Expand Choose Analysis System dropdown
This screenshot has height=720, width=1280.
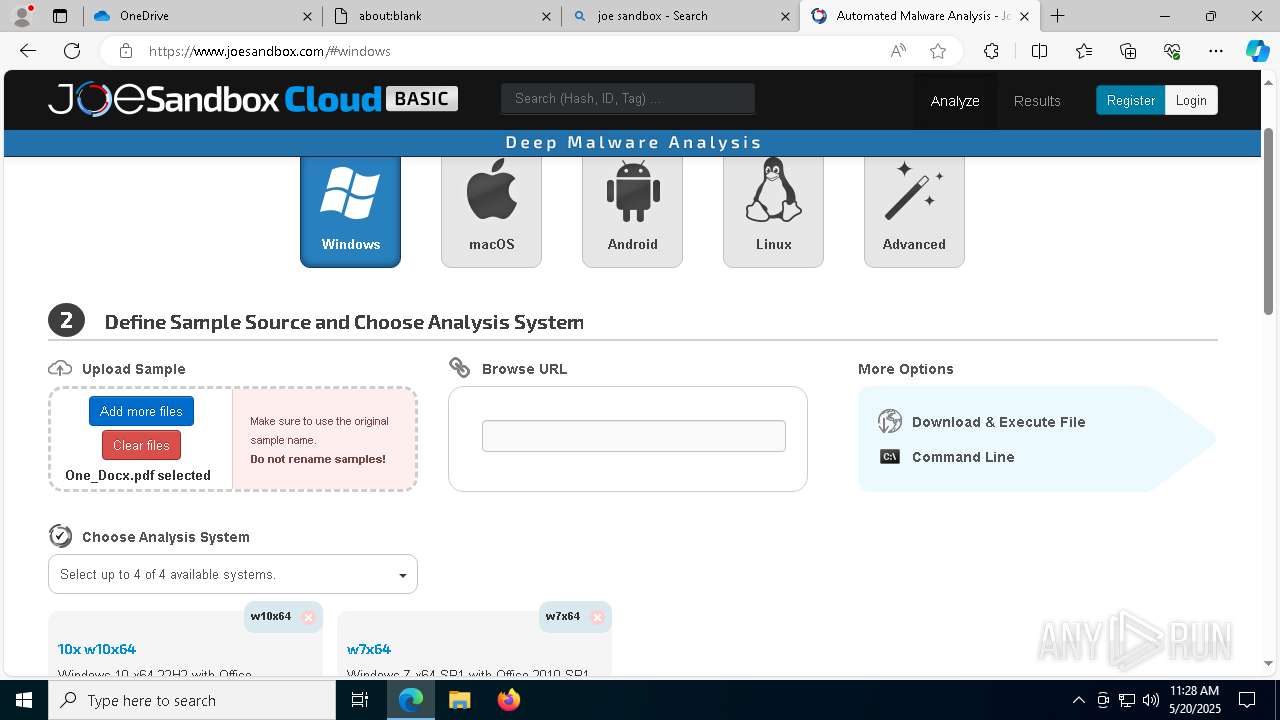point(233,574)
